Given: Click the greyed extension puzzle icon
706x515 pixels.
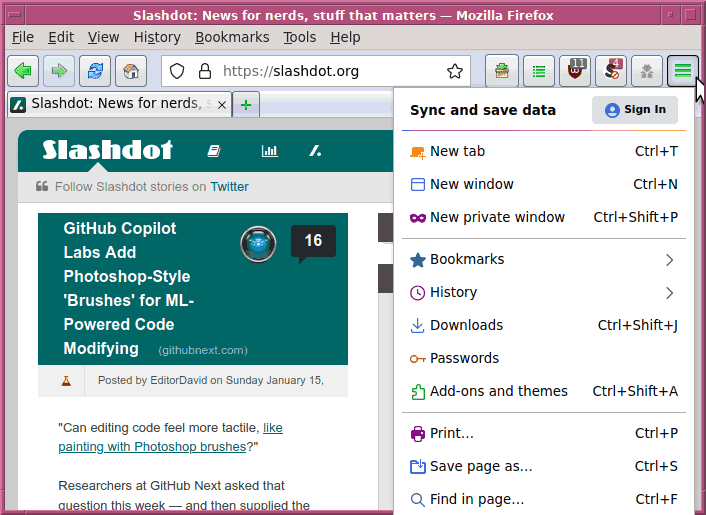Looking at the screenshot, I should (x=647, y=71).
